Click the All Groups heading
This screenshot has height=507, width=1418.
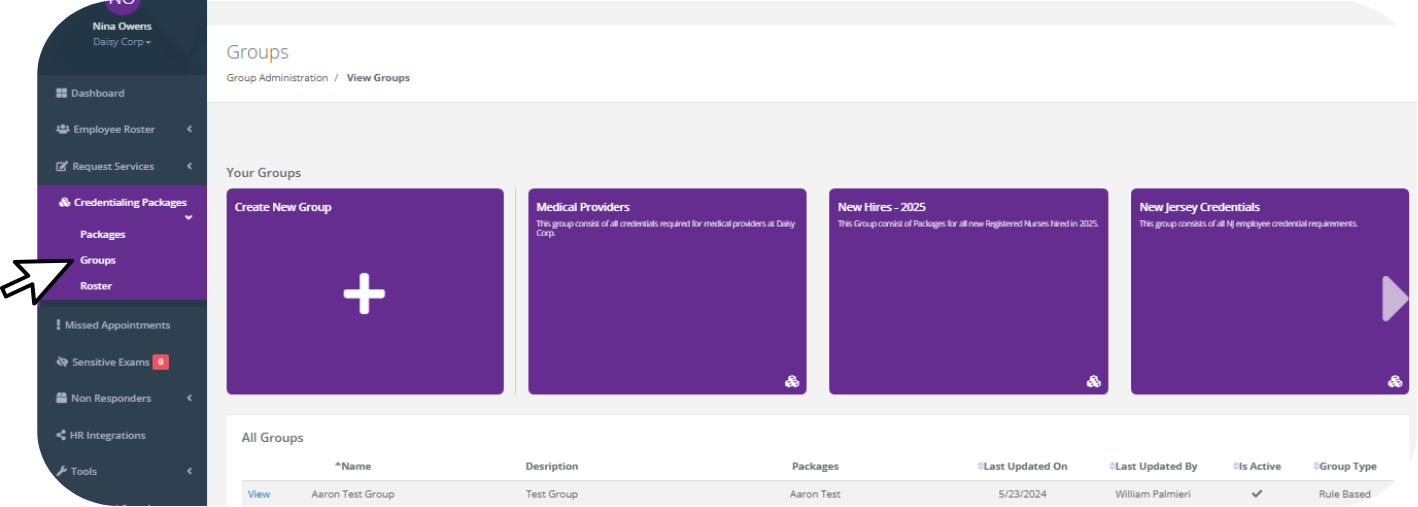click(273, 438)
